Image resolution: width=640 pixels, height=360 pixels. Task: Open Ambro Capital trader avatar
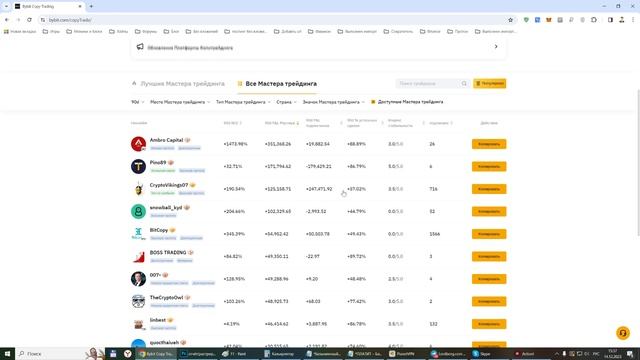click(x=138, y=144)
